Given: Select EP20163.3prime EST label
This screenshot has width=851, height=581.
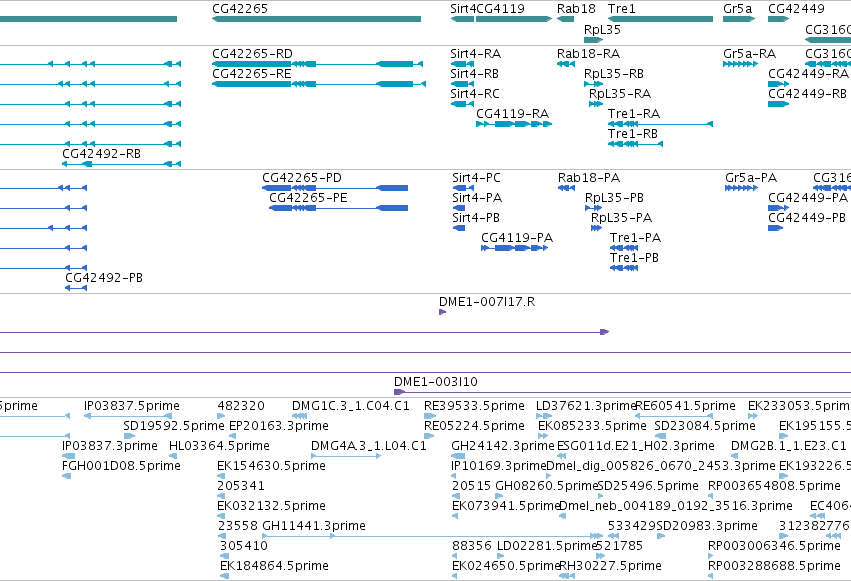Looking at the screenshot, I should pos(279,426).
